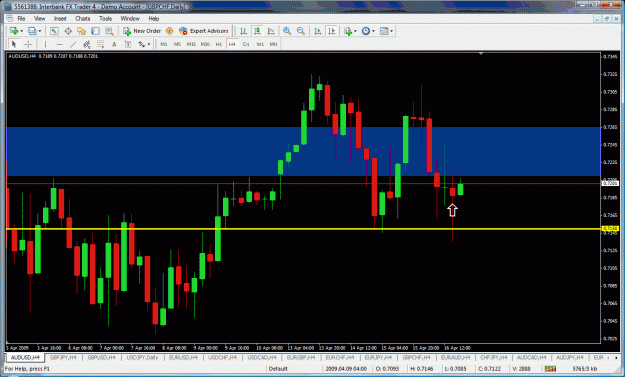Select the Equidistant Channel tool

point(87,44)
